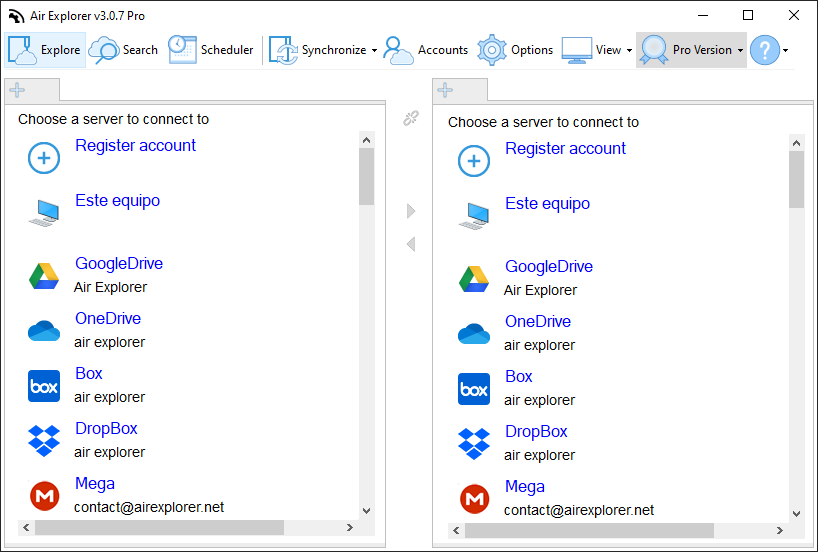
Task: Open Este equipo link in right pane
Action: click(x=547, y=203)
